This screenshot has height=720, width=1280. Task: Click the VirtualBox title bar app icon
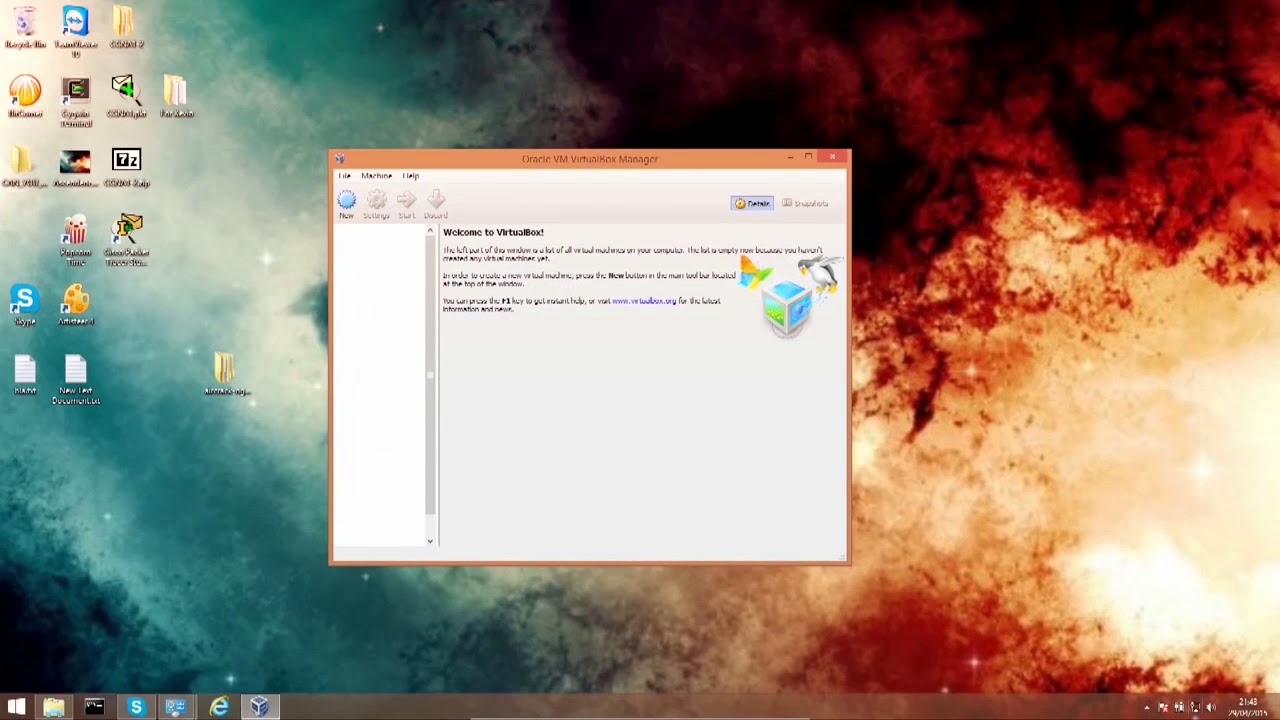coord(340,159)
